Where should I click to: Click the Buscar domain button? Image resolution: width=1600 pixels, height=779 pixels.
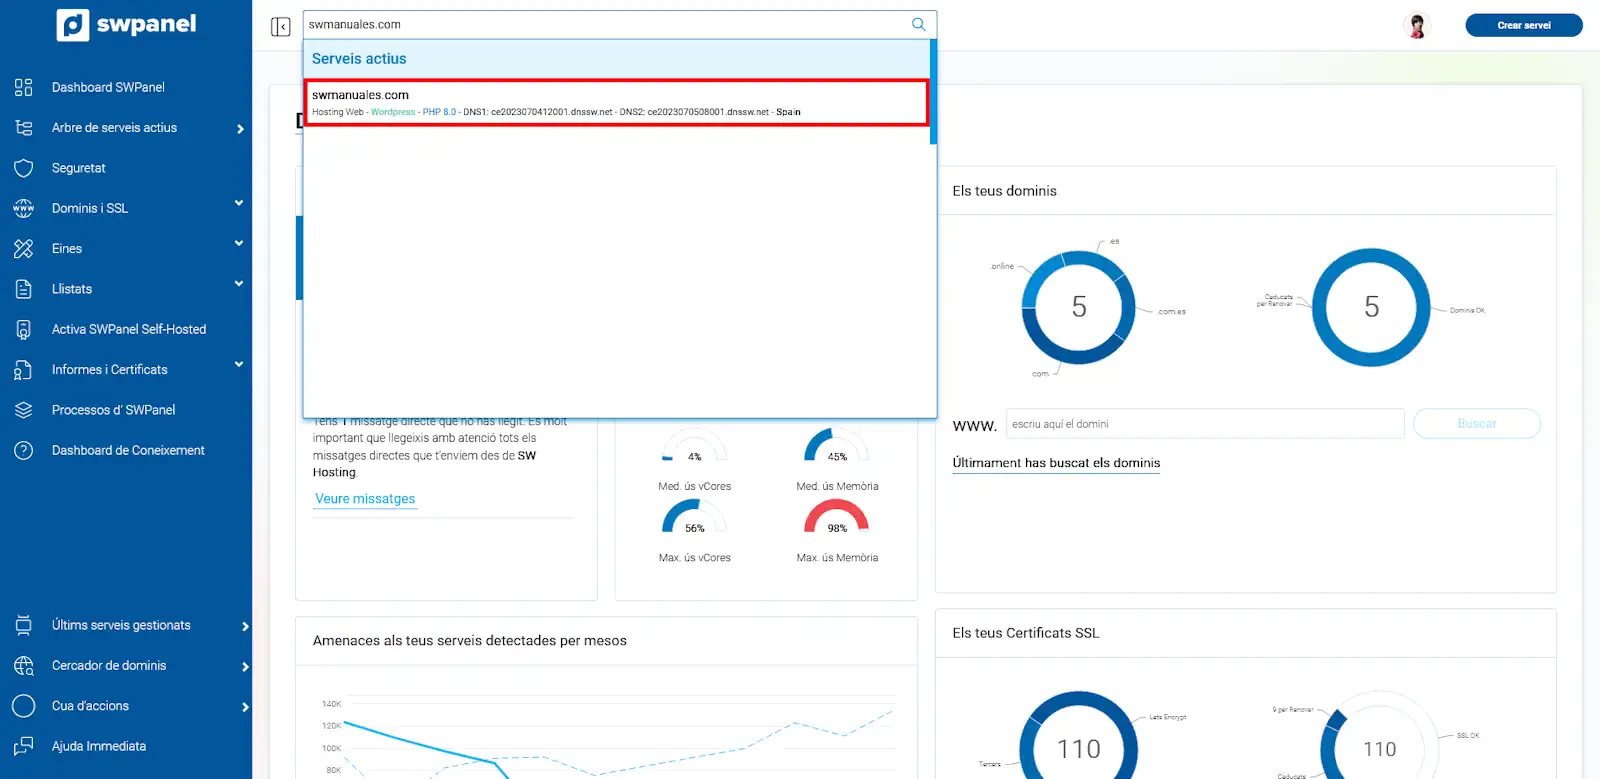tap(1477, 424)
